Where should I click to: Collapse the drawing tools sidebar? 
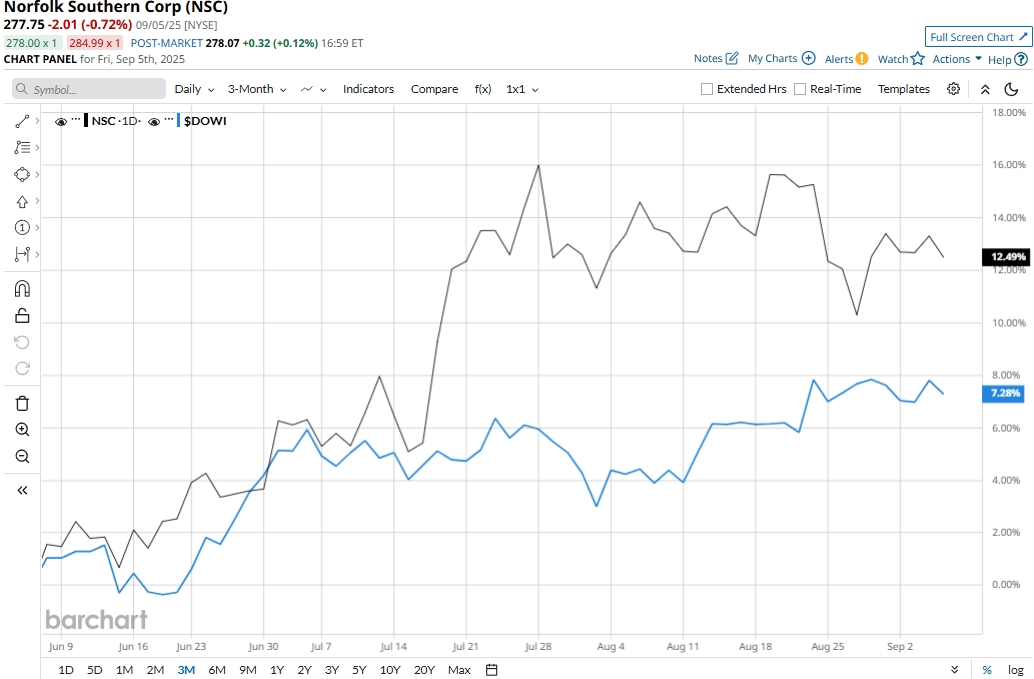[22, 490]
